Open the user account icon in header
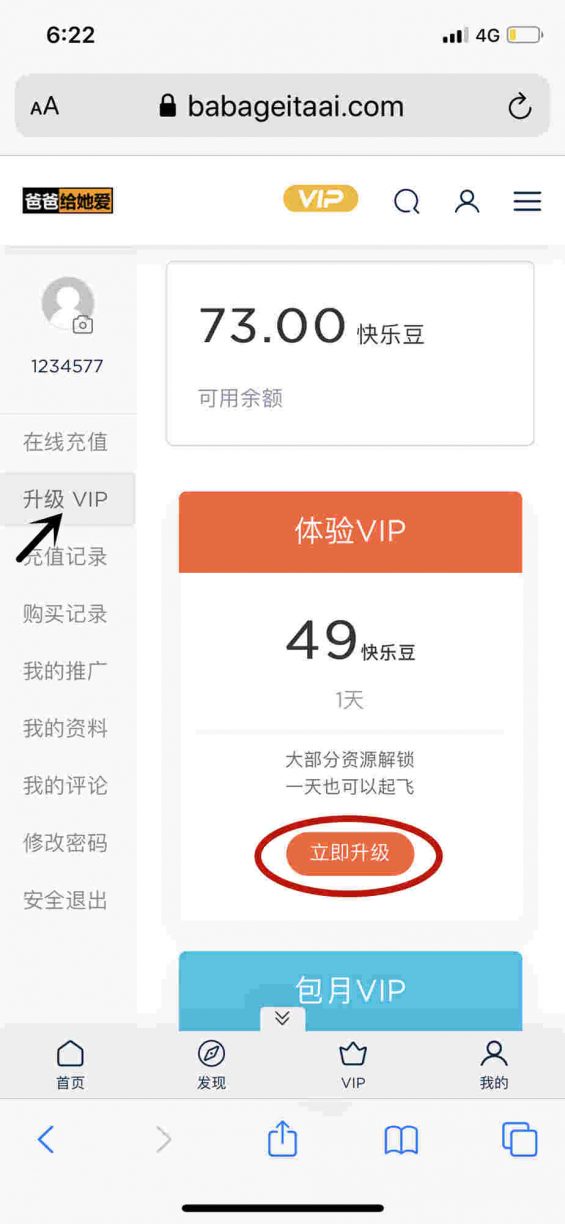 click(467, 201)
